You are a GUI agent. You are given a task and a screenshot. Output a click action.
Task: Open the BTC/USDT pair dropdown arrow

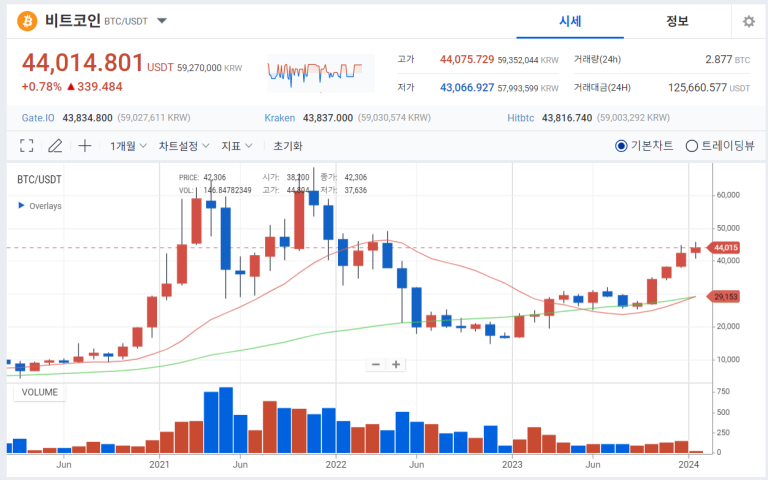(x=163, y=21)
